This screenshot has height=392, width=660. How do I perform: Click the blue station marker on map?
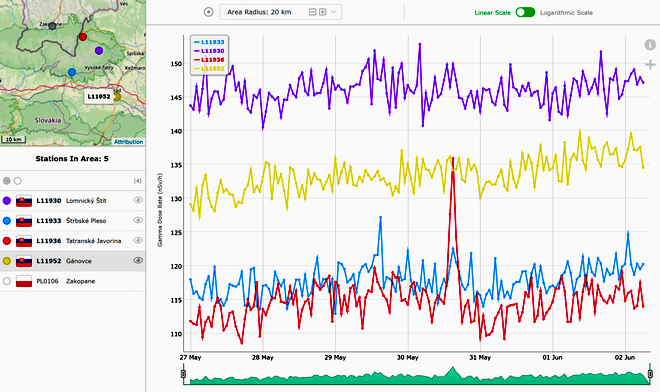72,72
